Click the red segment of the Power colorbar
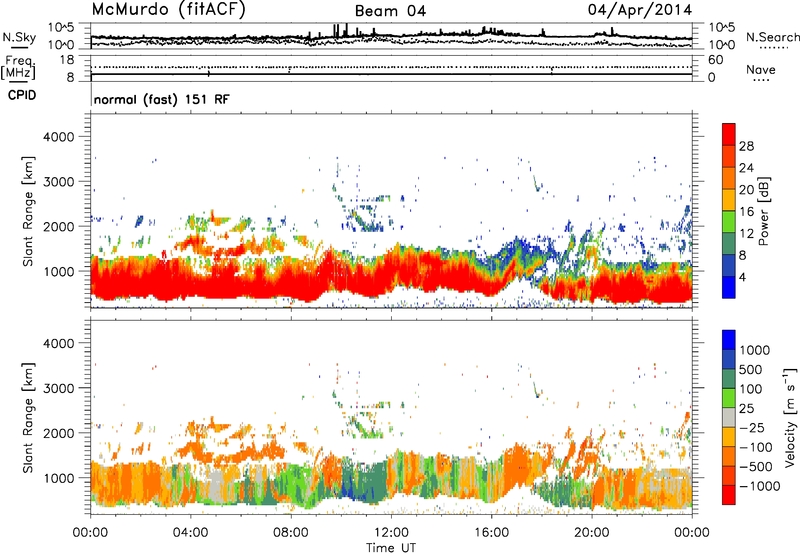Viewport: 800px width, 554px height. tap(729, 134)
